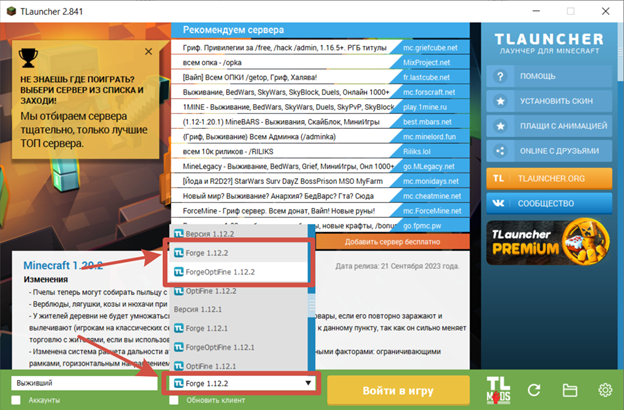Select Forge 1.12.2 from version list
This screenshot has height=410, width=624.
[x=238, y=253]
